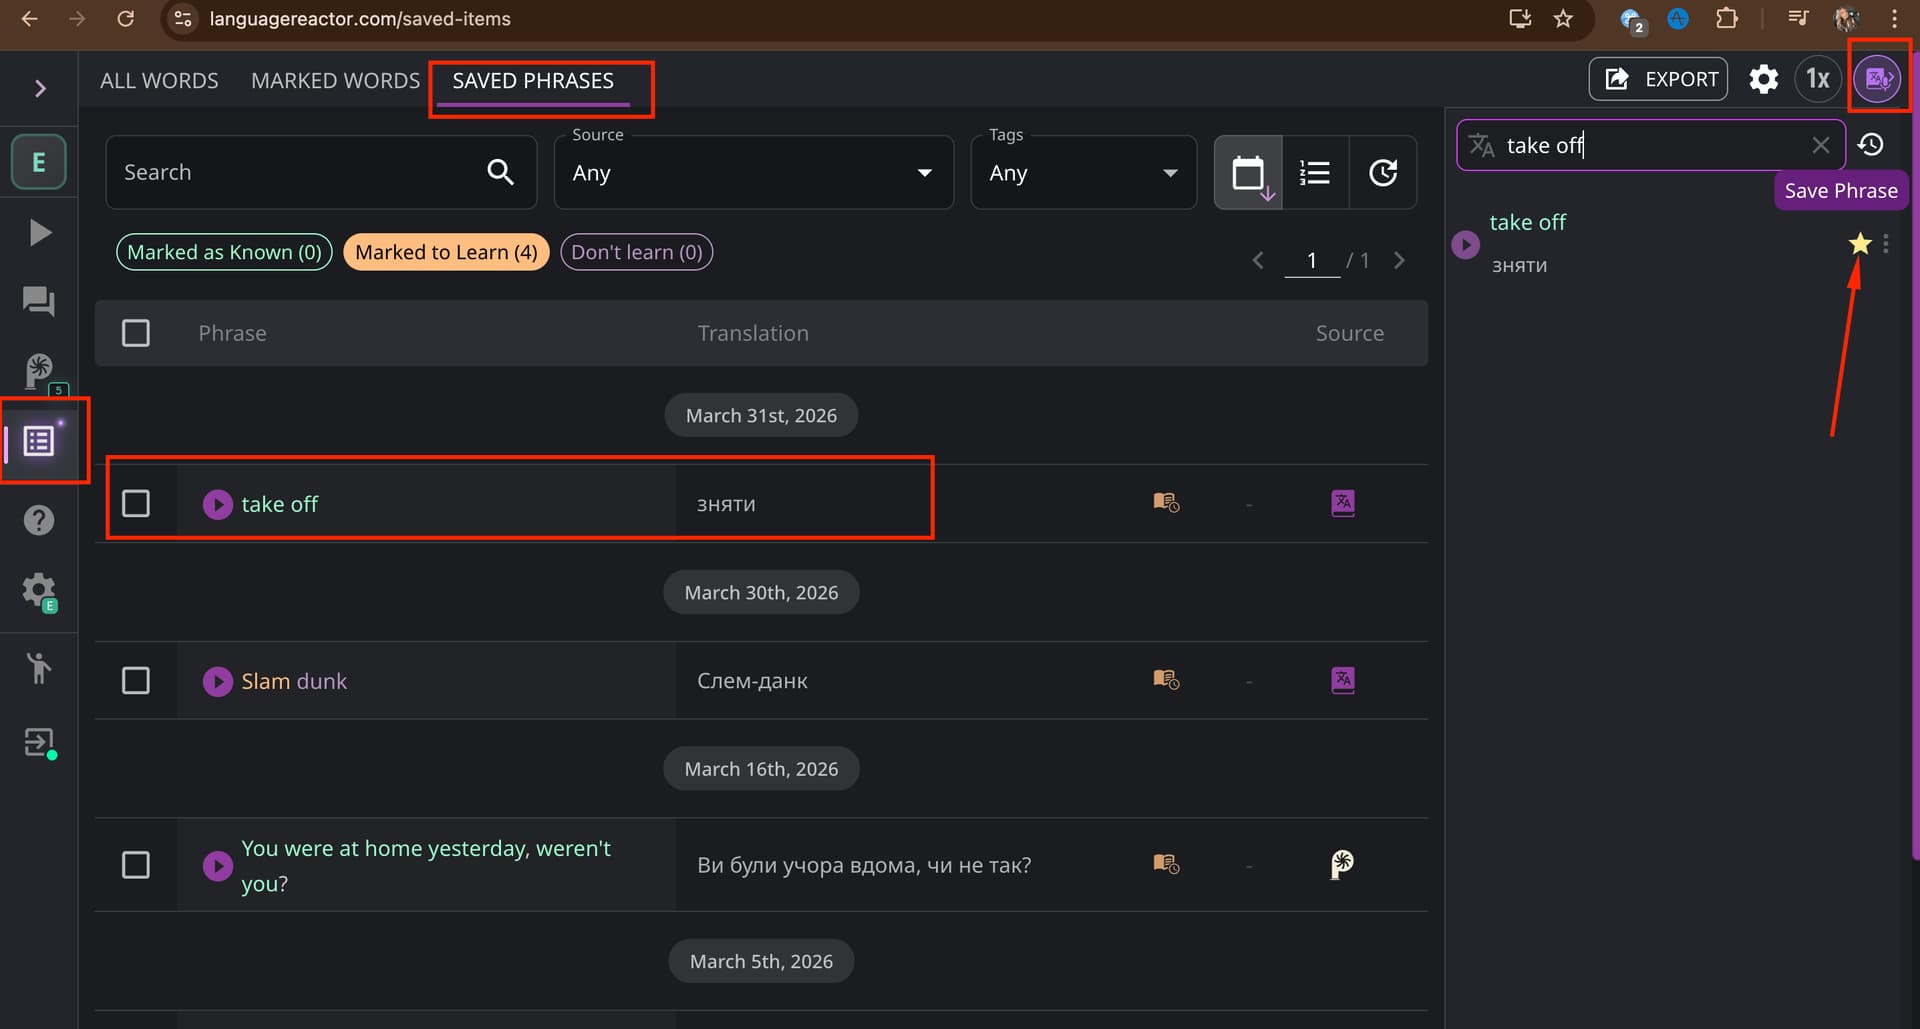Switch to list sort view icon

coord(1314,173)
